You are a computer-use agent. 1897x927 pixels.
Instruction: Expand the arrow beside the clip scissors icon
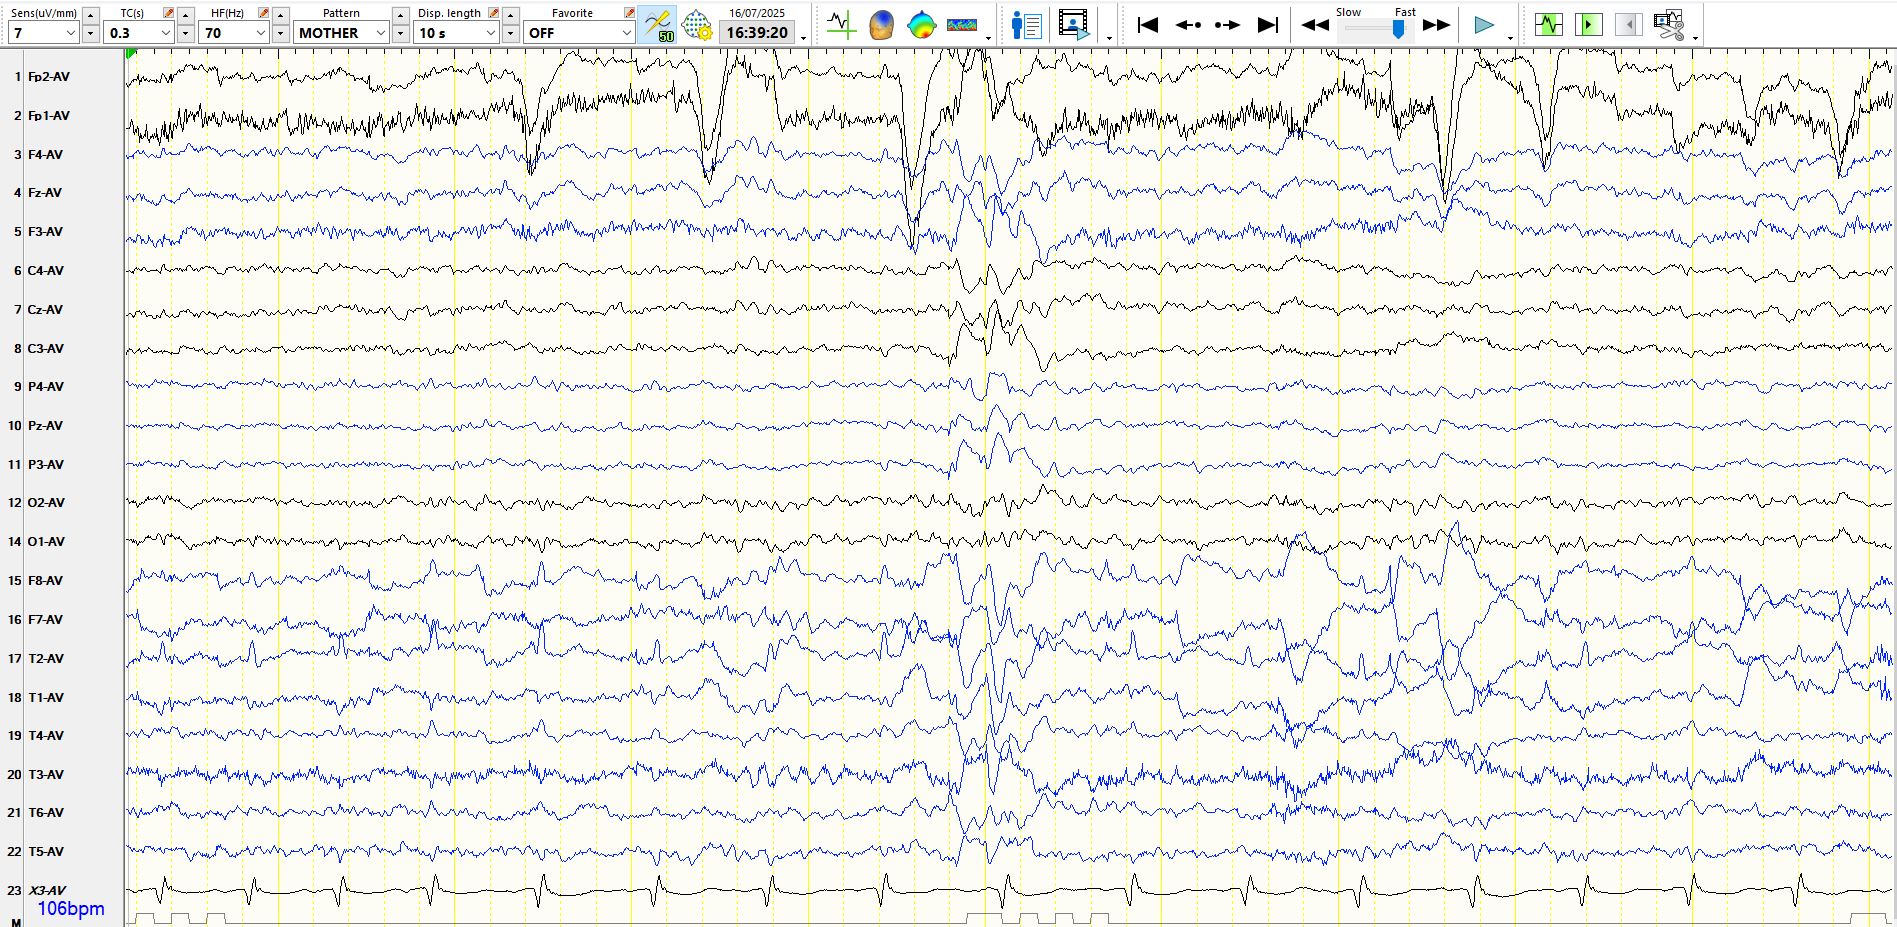click(1695, 38)
